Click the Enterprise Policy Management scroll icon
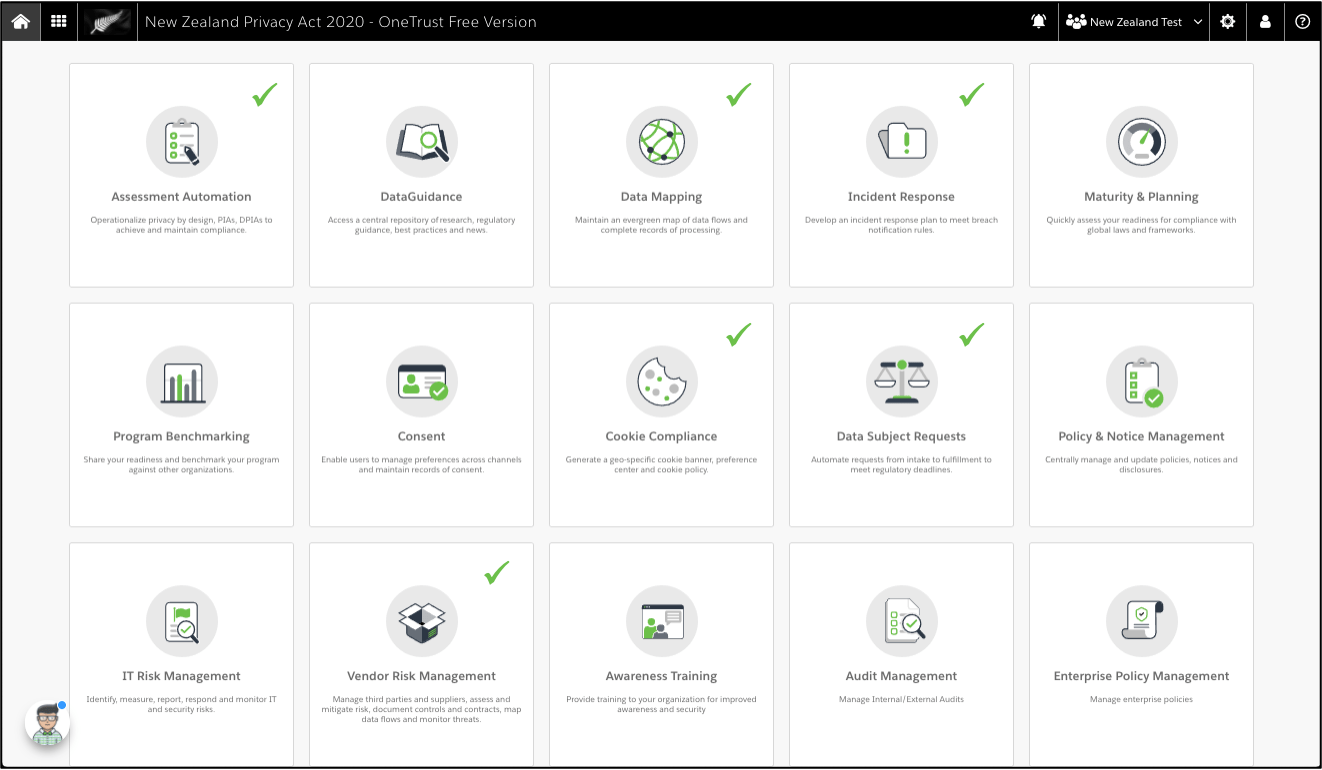The width and height of the screenshot is (1322, 770). pos(1142,621)
